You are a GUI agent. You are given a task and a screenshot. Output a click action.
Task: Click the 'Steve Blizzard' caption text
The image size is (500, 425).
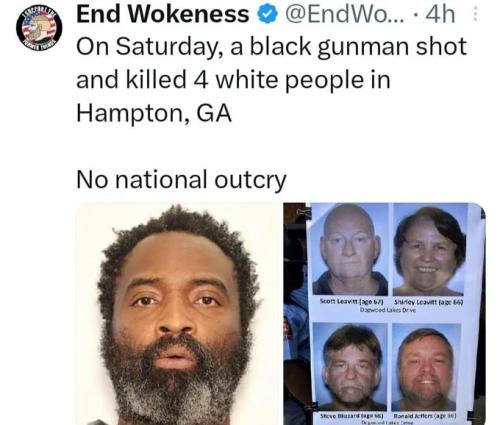[x=341, y=416]
